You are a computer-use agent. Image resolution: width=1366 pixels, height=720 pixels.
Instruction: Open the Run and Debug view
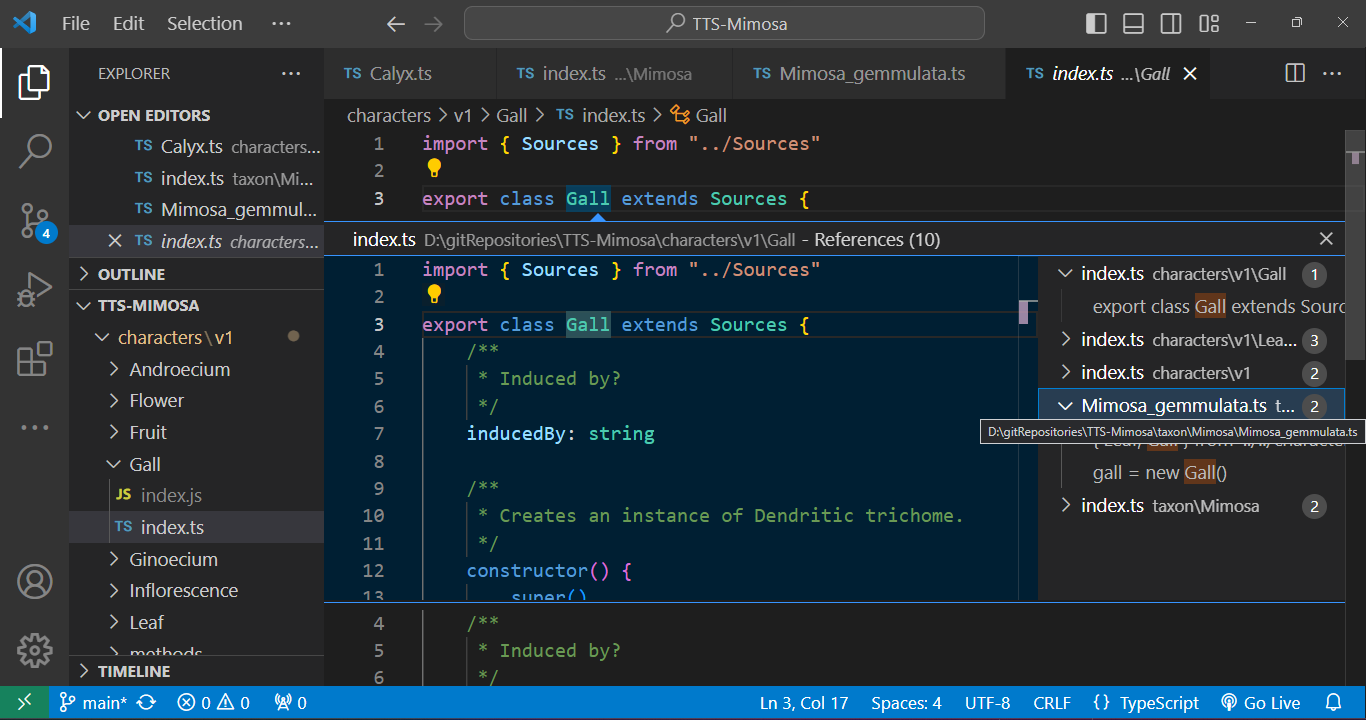pyautogui.click(x=34, y=290)
